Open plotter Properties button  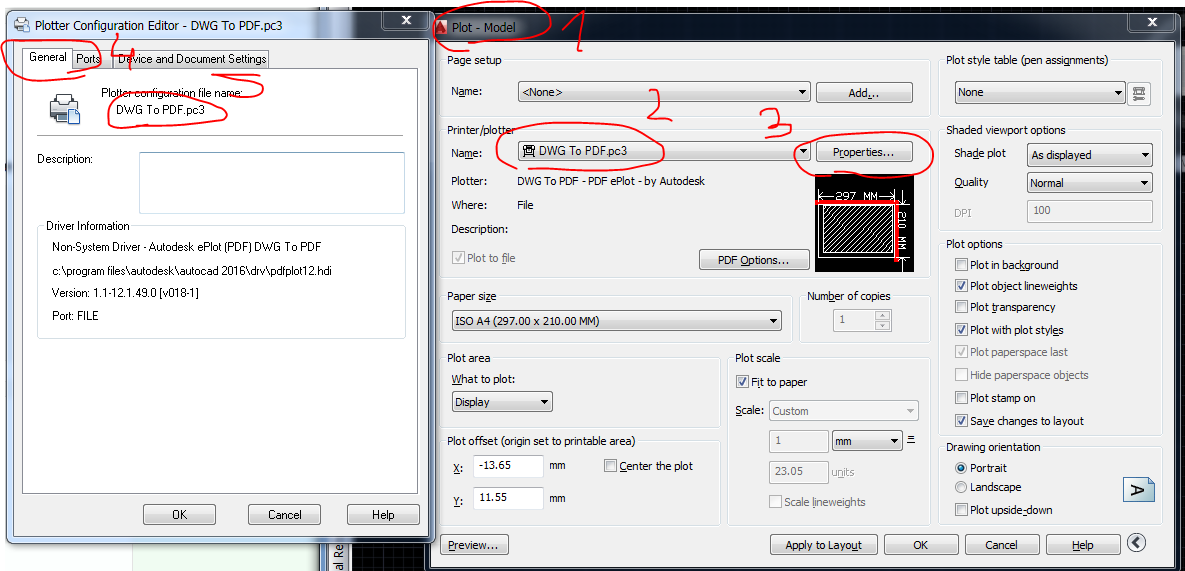[x=863, y=152]
